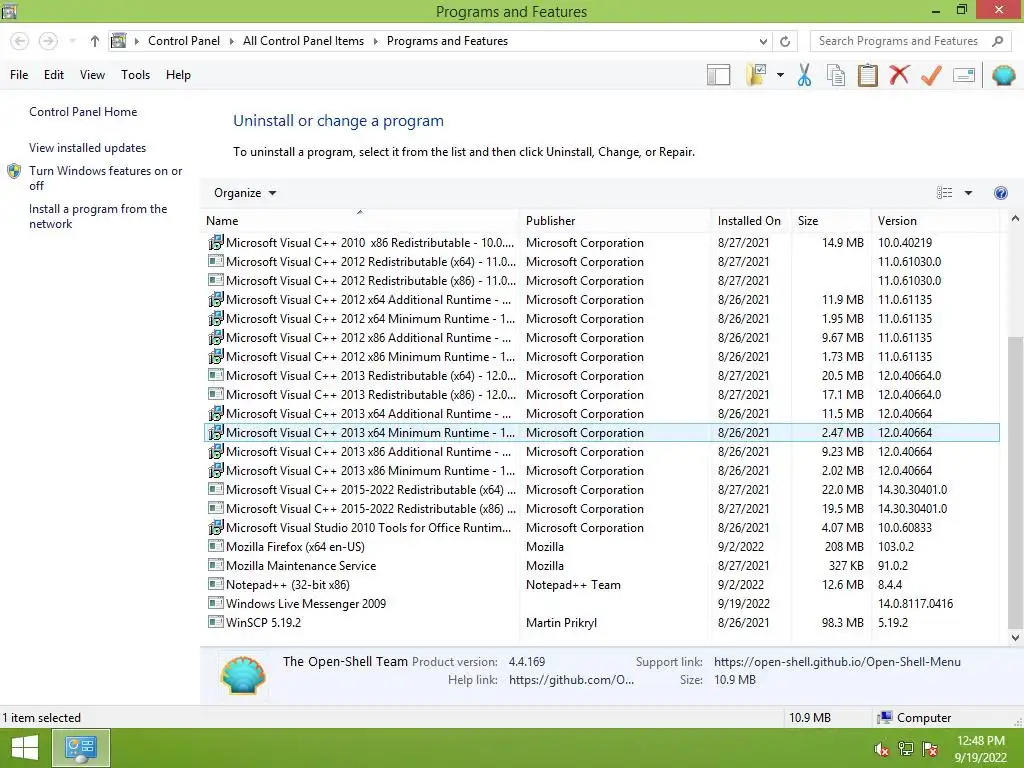Click the Firefox row program icon
Image resolution: width=1024 pixels, height=768 pixels.
click(x=216, y=546)
